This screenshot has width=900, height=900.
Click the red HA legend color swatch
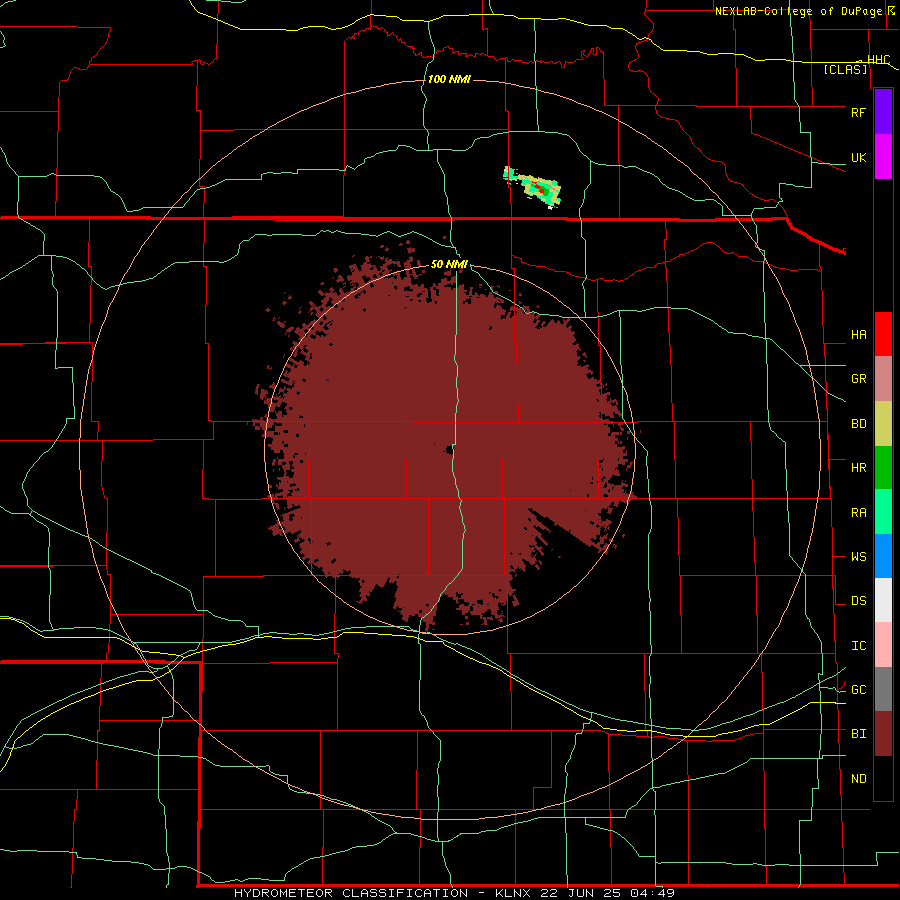click(x=883, y=334)
